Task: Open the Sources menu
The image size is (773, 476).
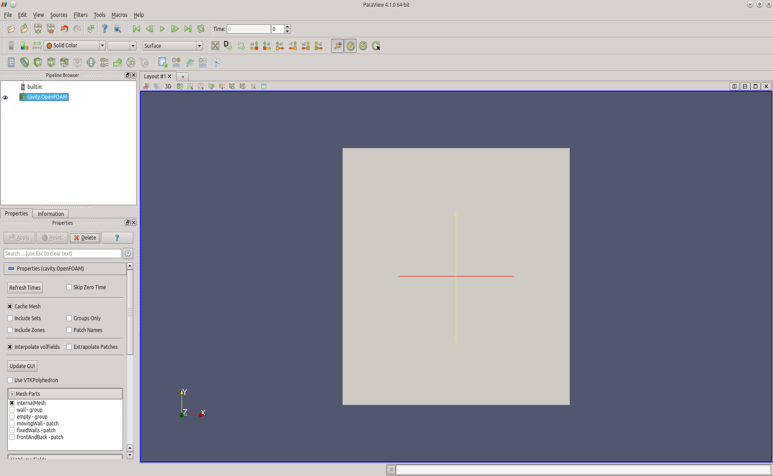Action: tap(59, 15)
